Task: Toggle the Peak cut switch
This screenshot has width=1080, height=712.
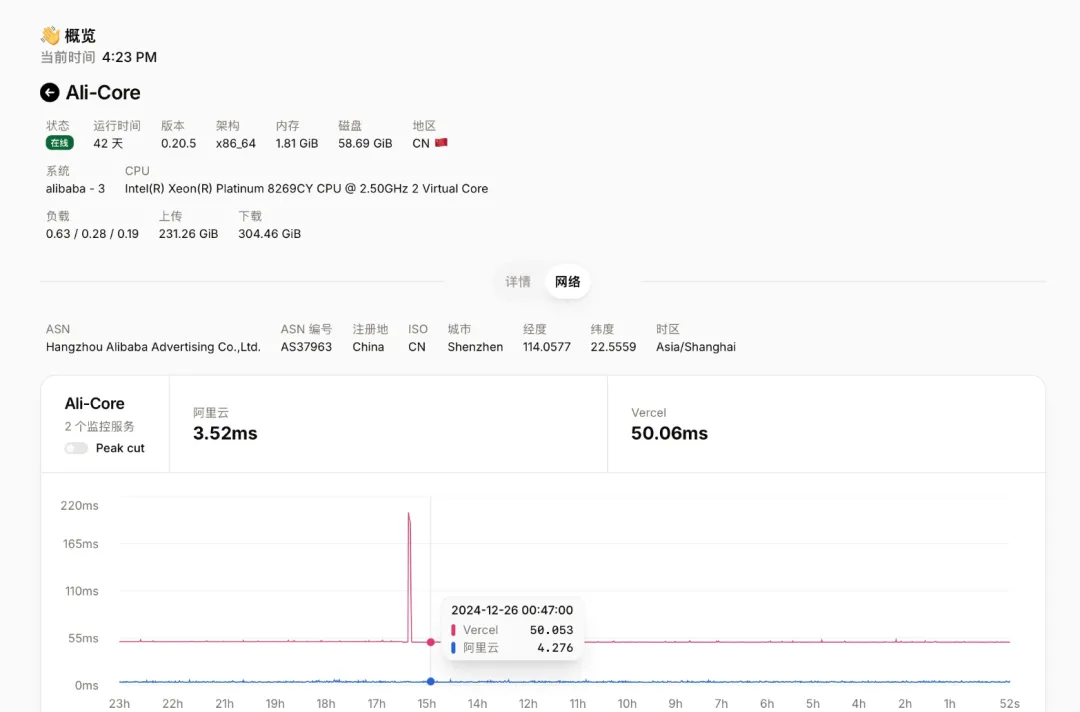Action: tap(76, 448)
